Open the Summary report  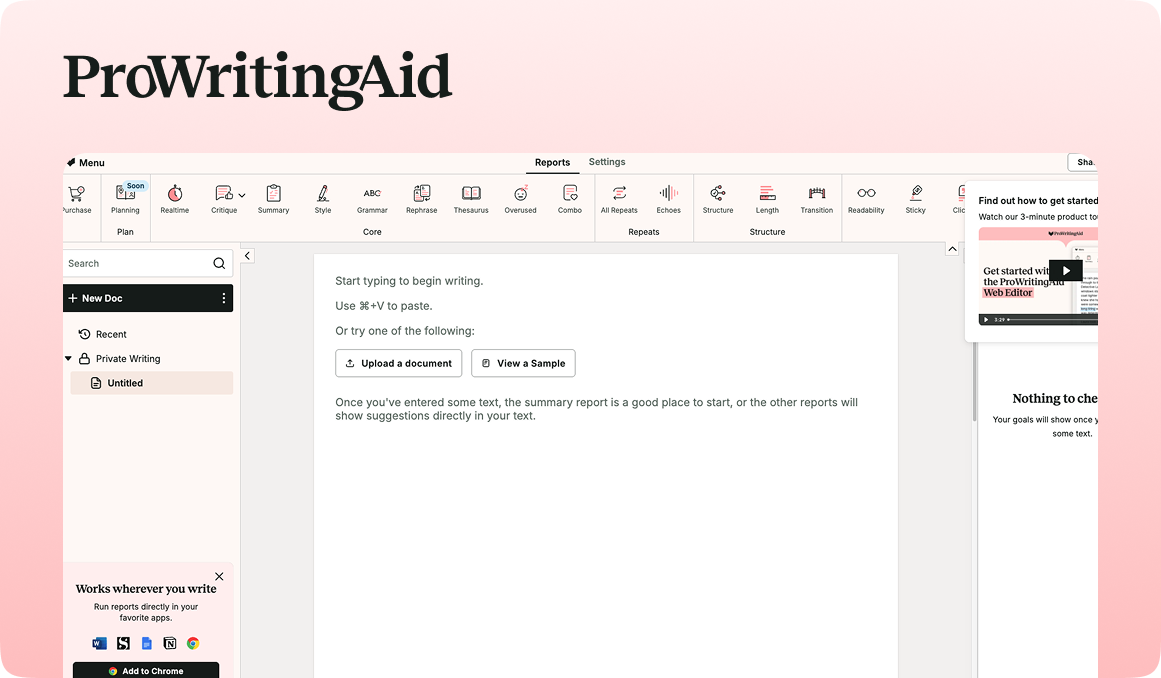point(273,199)
